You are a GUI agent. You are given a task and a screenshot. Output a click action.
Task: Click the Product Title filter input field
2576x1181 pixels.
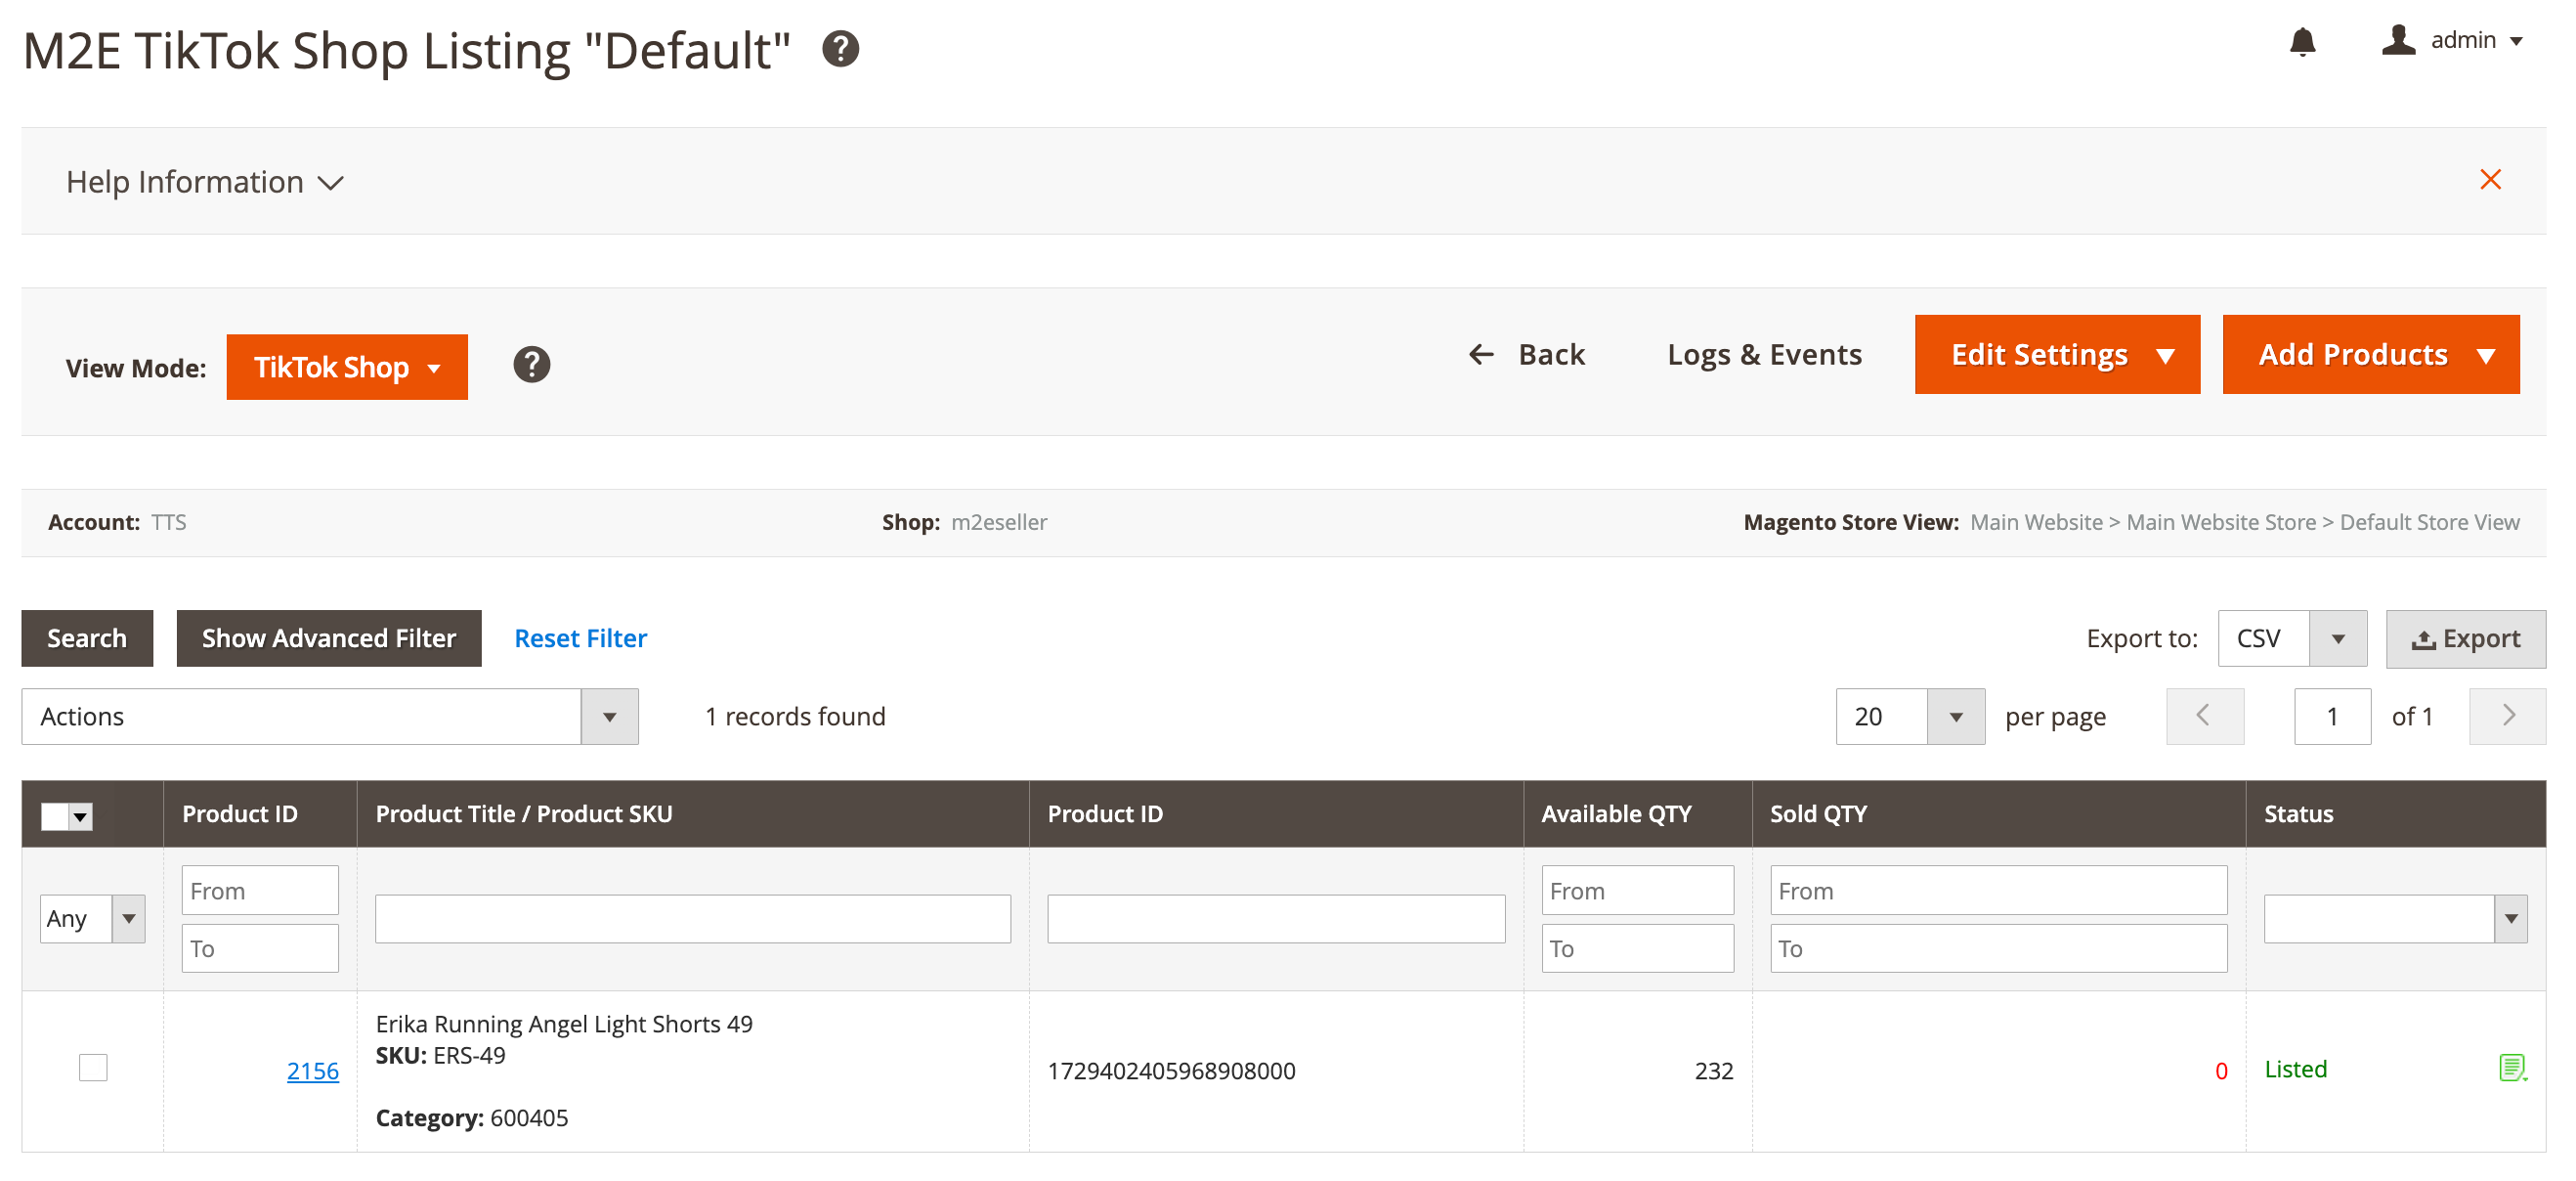(x=692, y=918)
